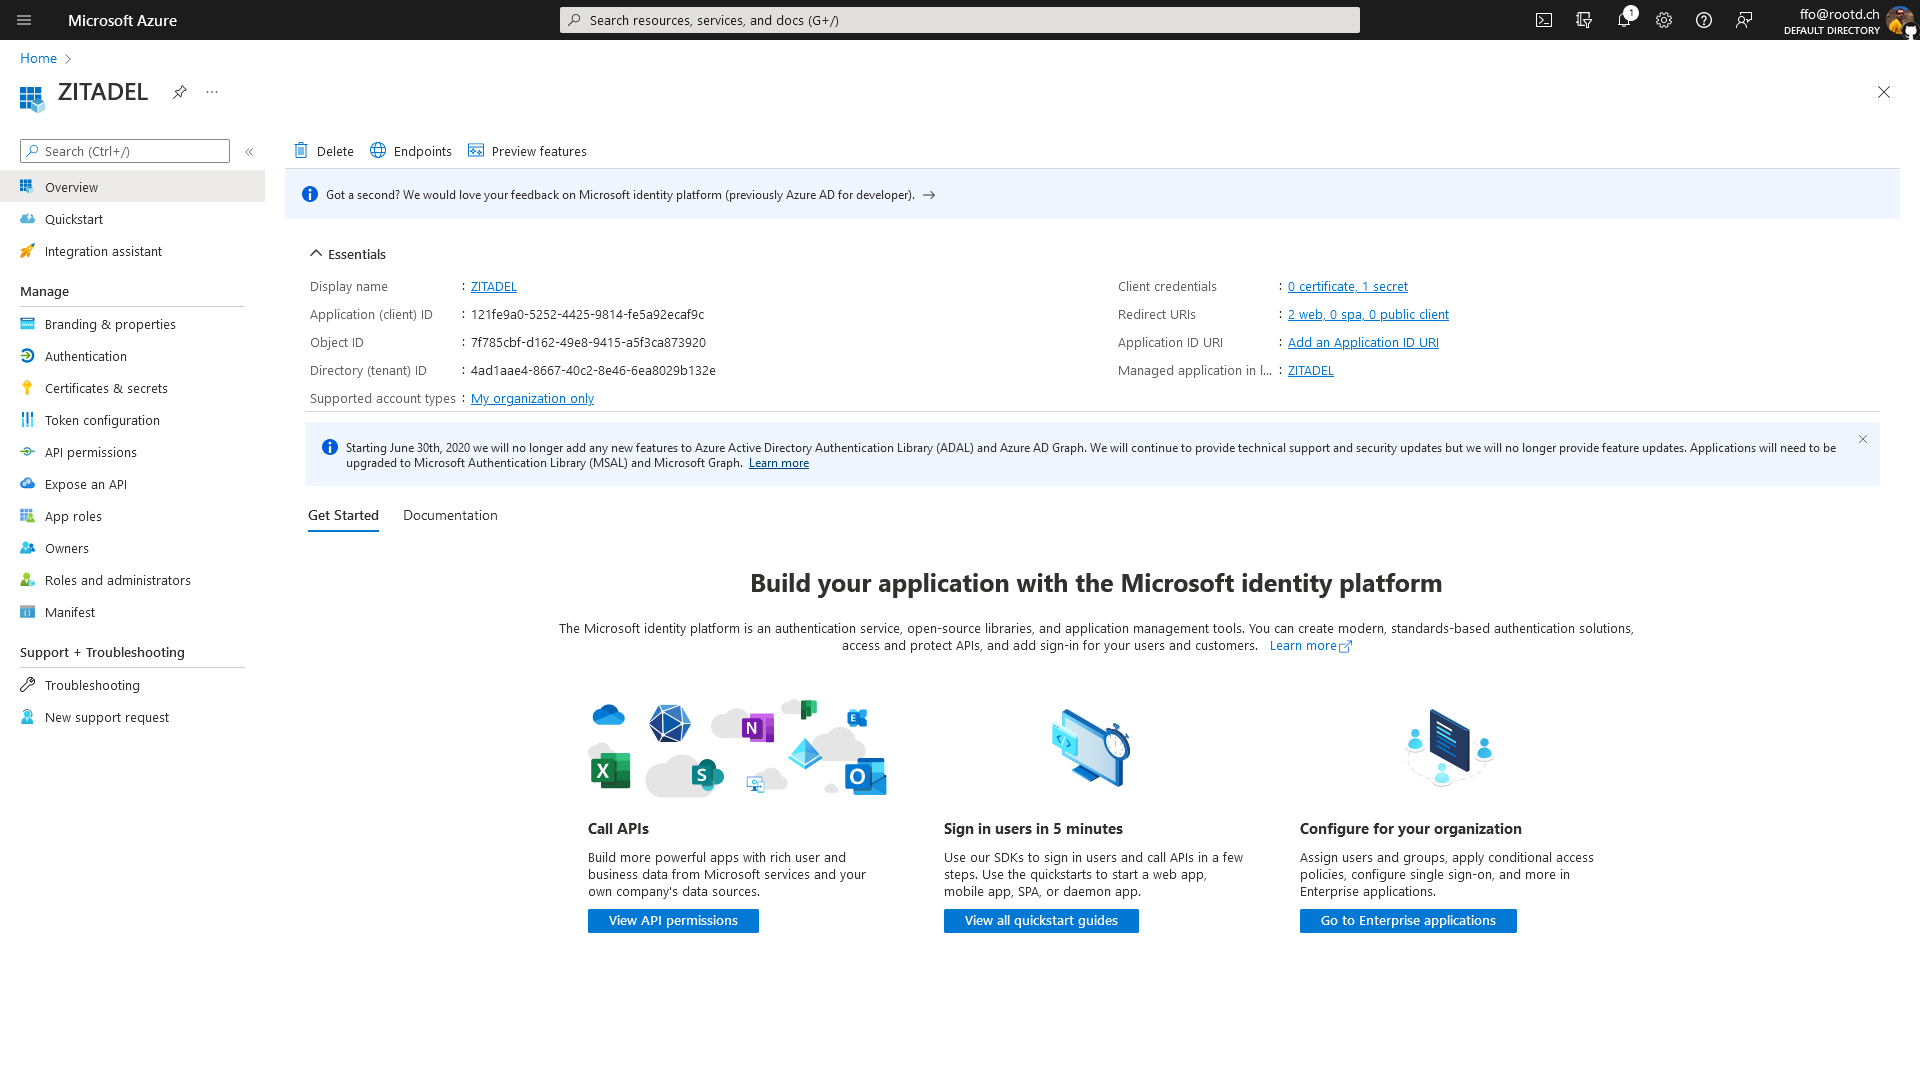
Task: Click the View API permissions button
Action: coord(673,919)
